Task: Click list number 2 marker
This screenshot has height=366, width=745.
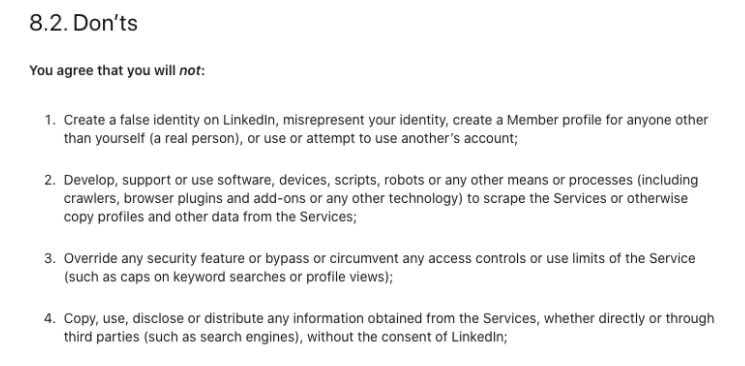Action: click(50, 180)
